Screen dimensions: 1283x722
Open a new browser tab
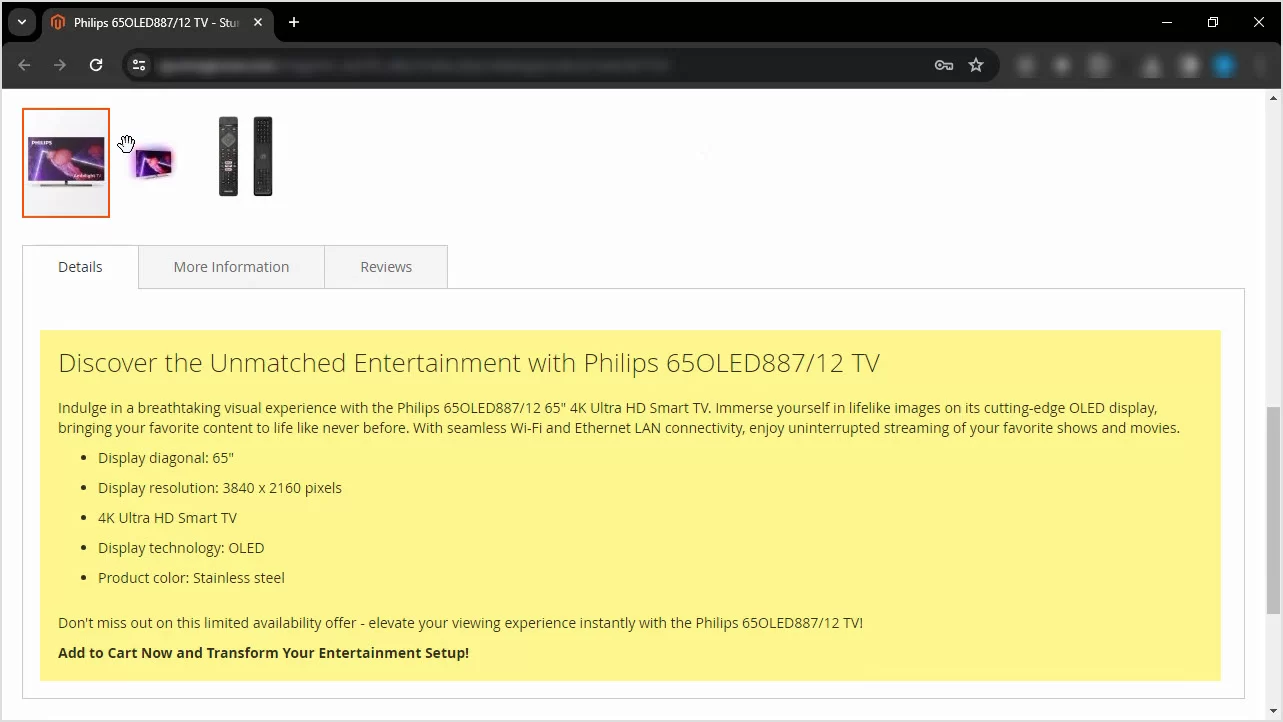pyautogui.click(x=293, y=22)
